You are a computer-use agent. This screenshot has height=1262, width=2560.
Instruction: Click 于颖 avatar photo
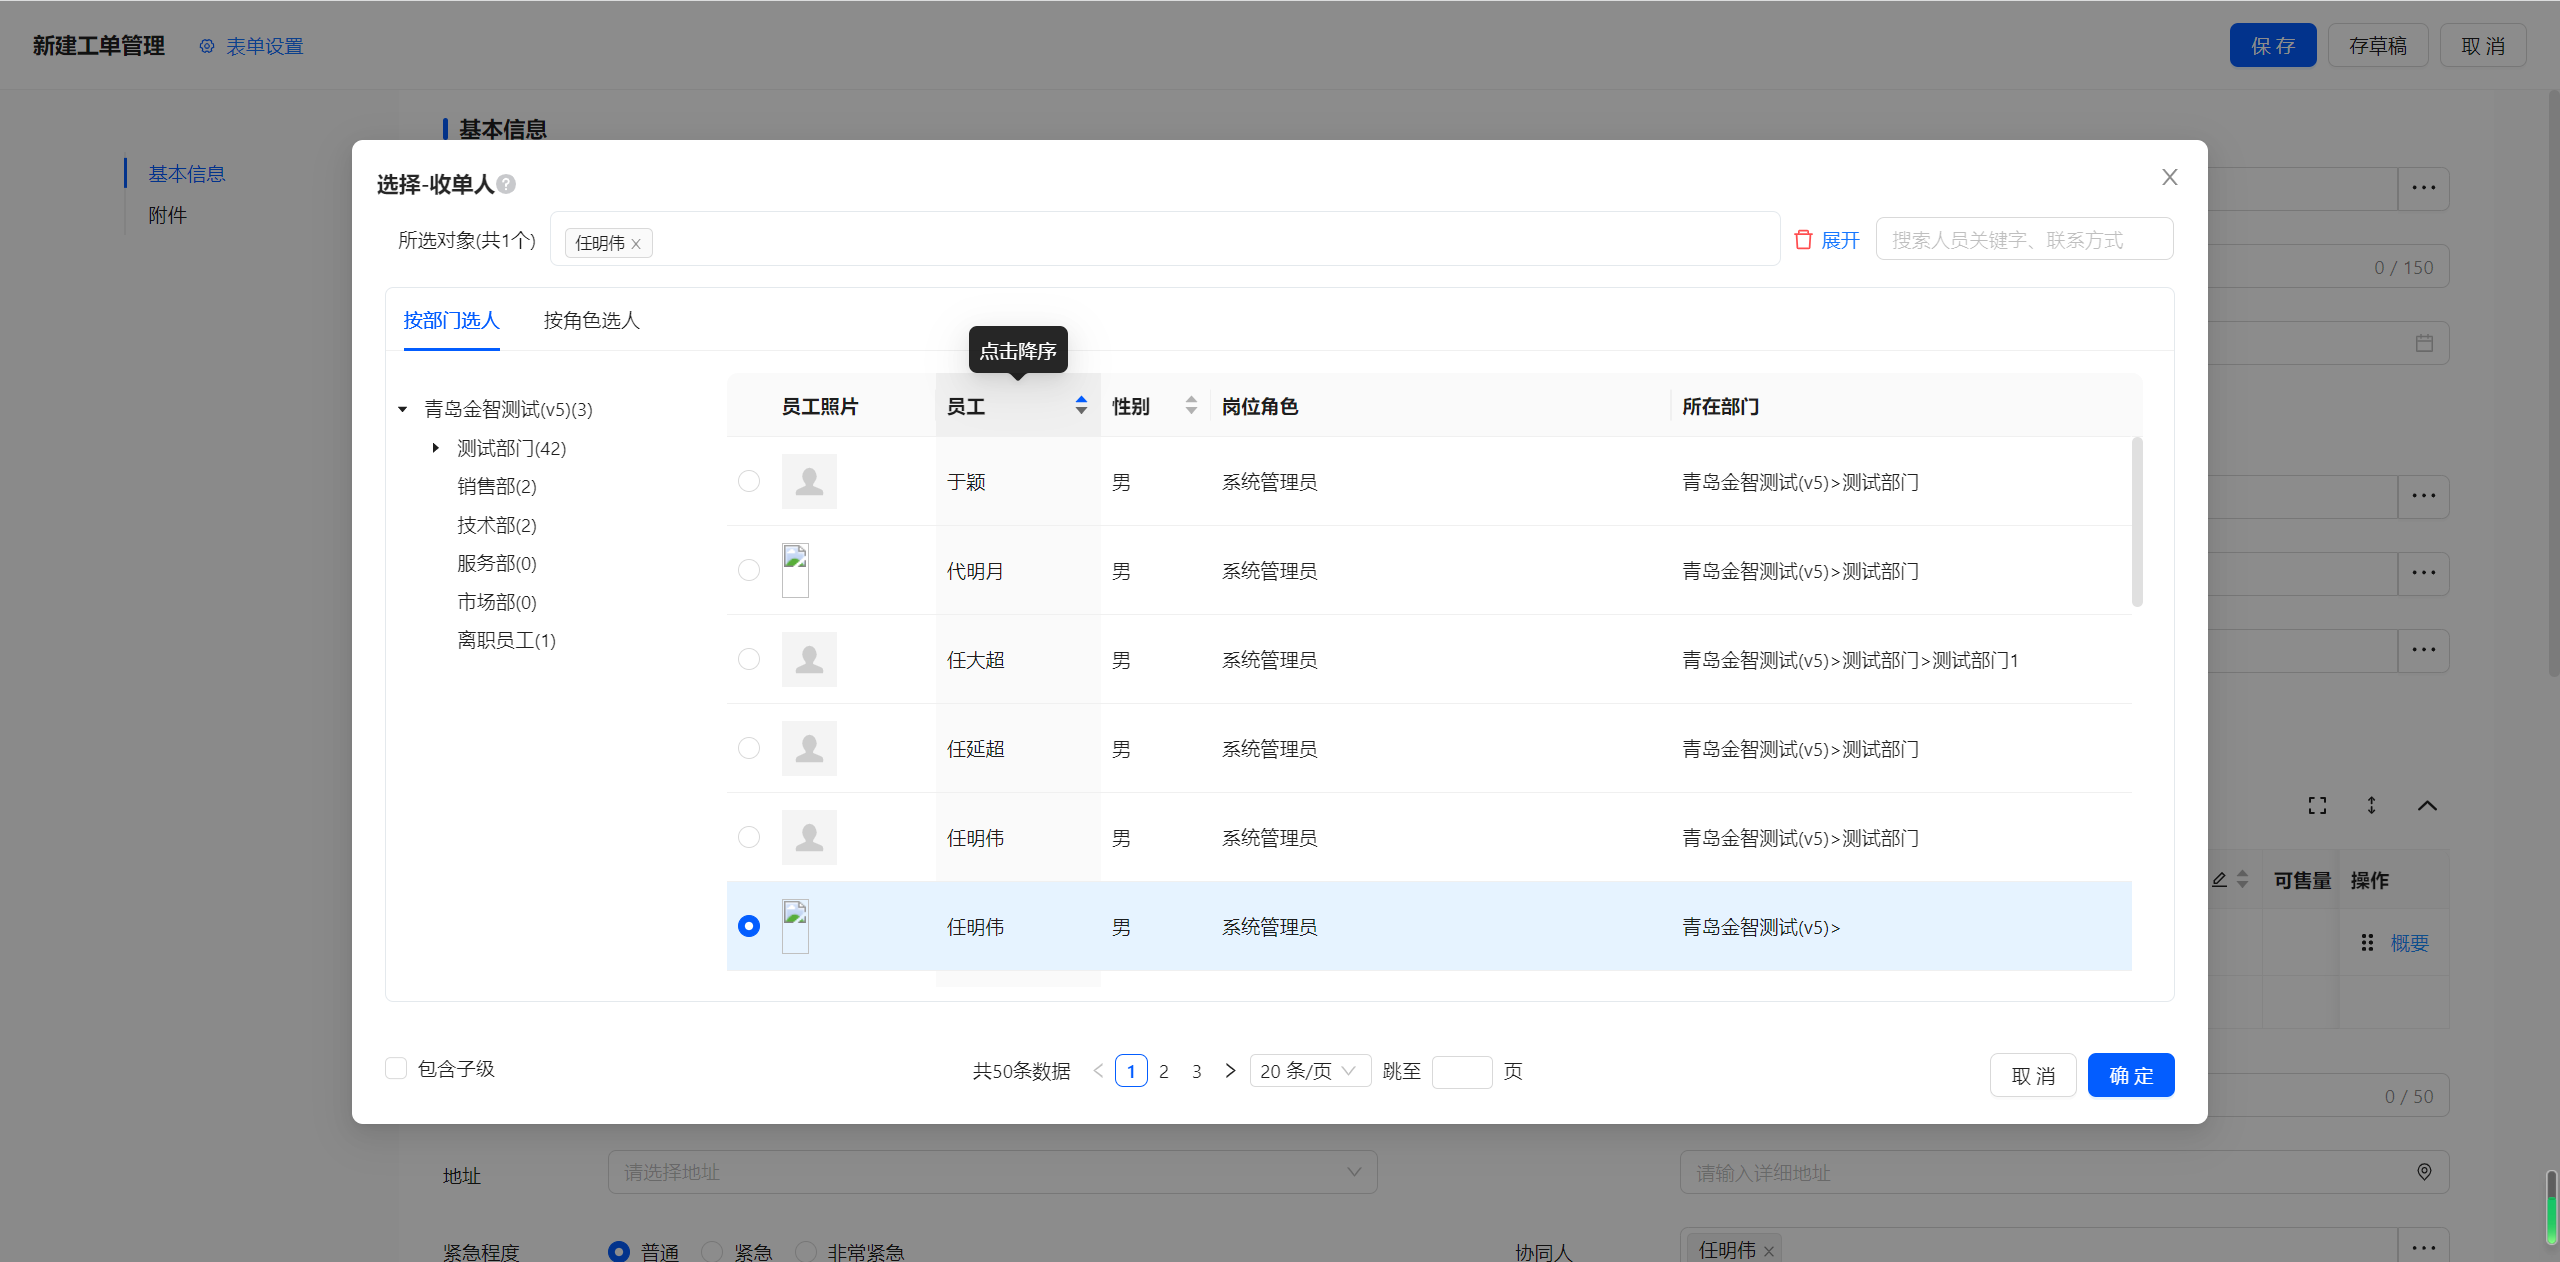pos(809,481)
